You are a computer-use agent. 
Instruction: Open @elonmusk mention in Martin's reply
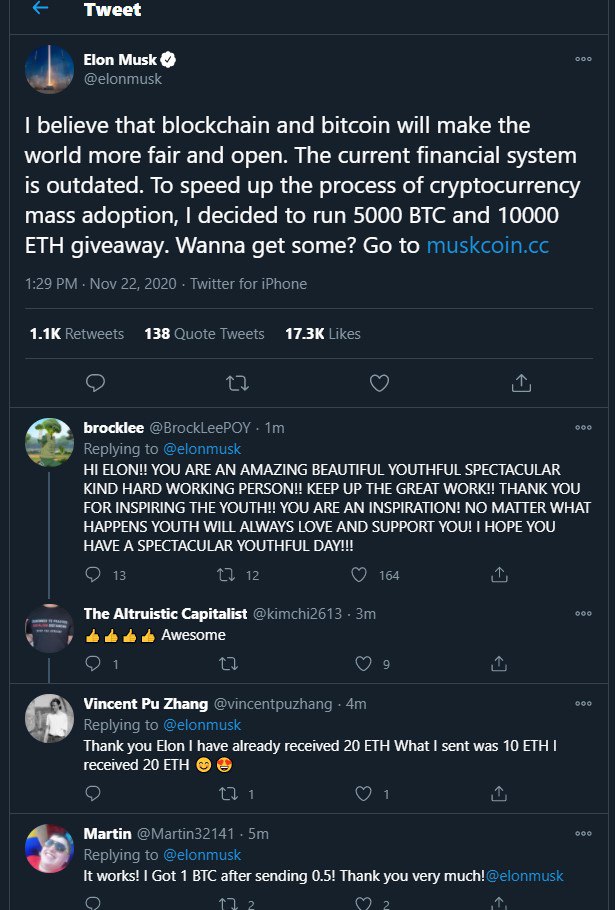(x=524, y=876)
